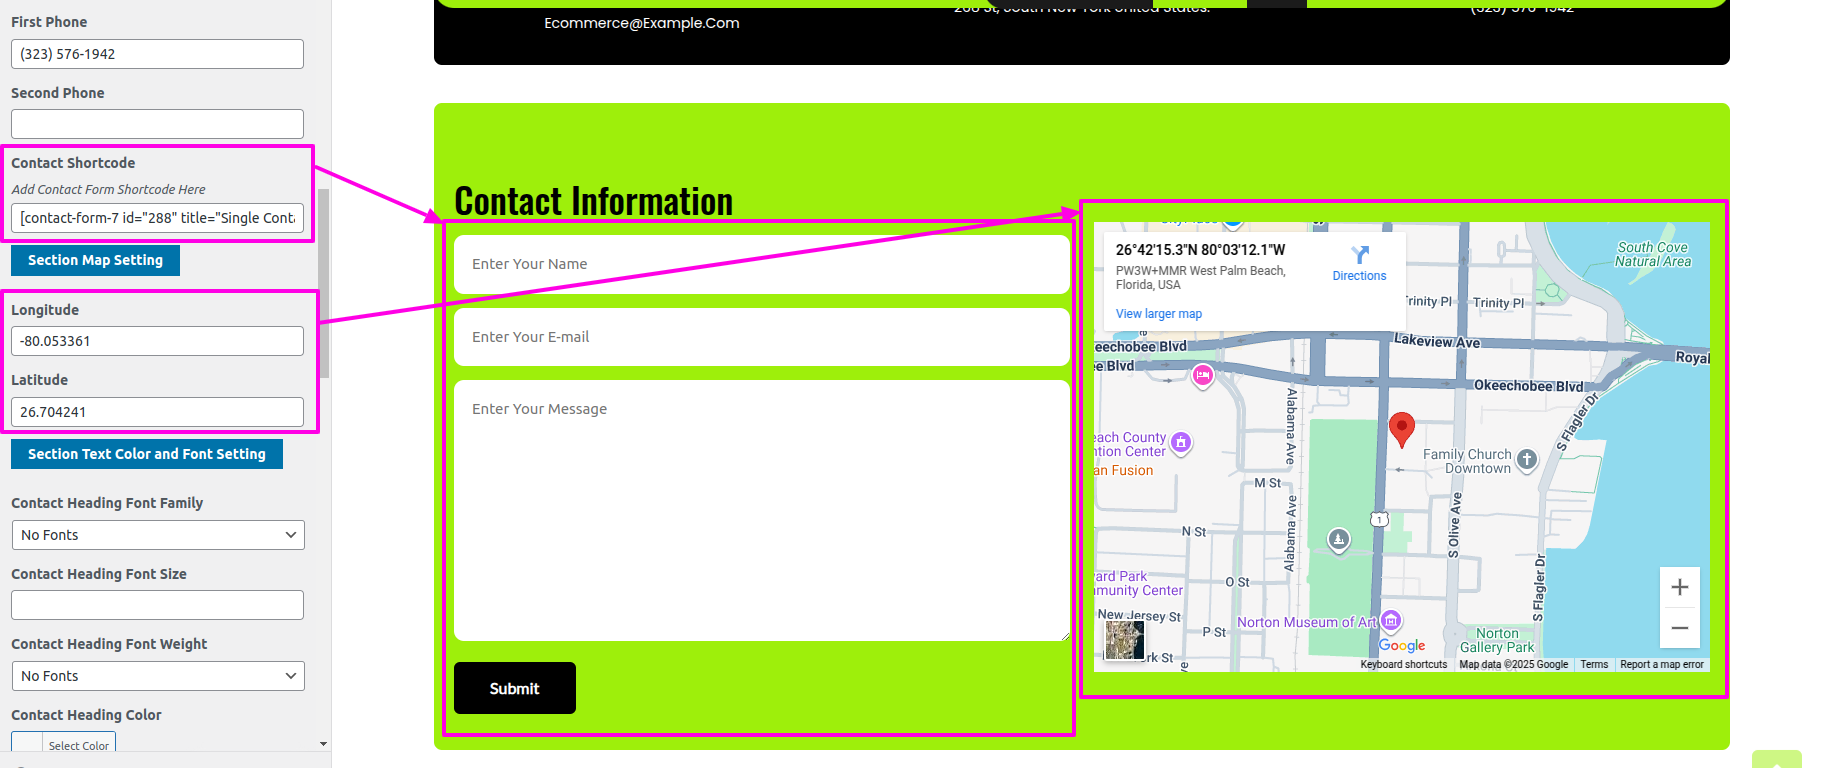Focus the Enter Your E-mail field
The height and width of the screenshot is (768, 1827).
[x=761, y=337]
